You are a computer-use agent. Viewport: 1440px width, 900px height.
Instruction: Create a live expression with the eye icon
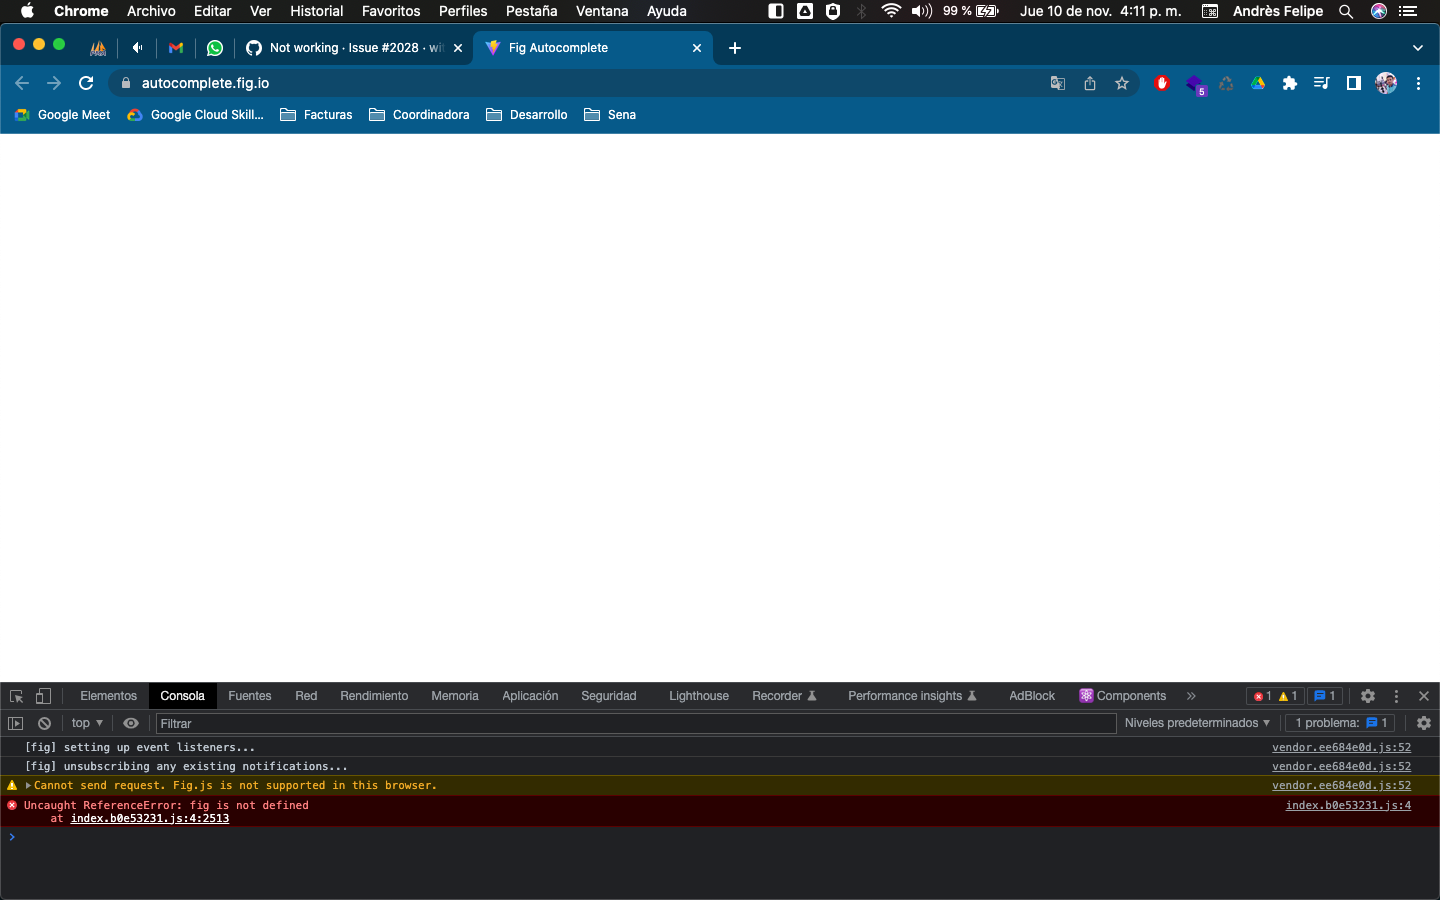130,723
